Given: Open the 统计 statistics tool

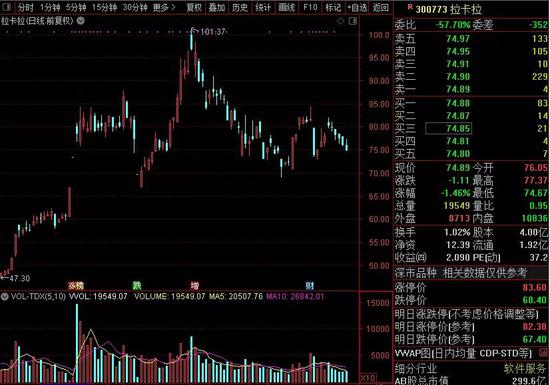Looking at the screenshot, I should (263, 7).
